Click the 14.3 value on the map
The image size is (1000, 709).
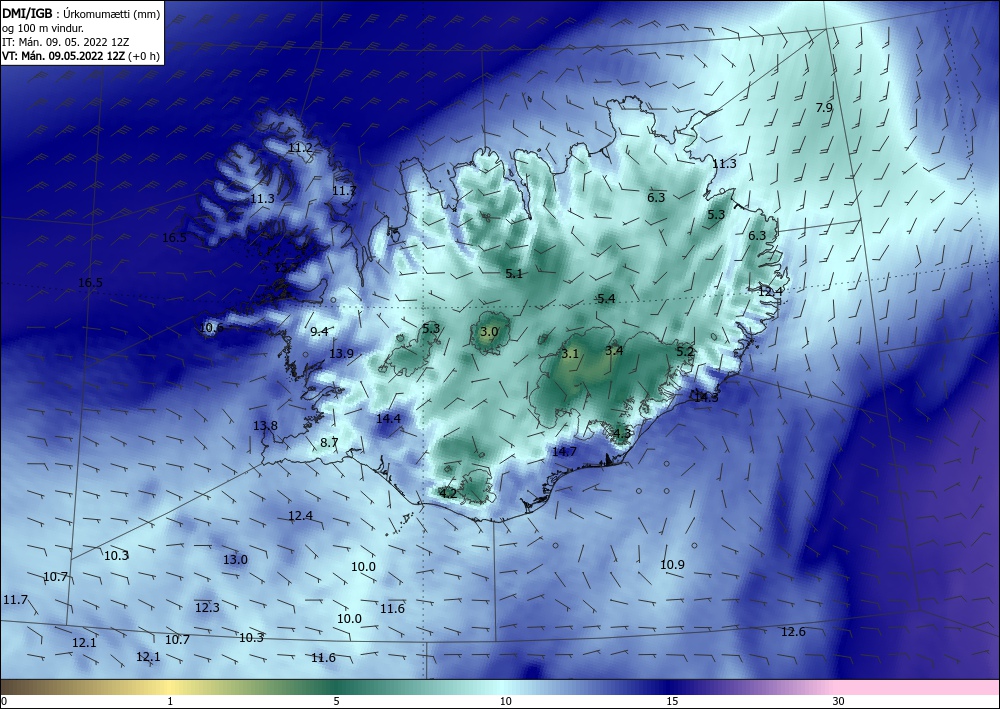point(706,397)
